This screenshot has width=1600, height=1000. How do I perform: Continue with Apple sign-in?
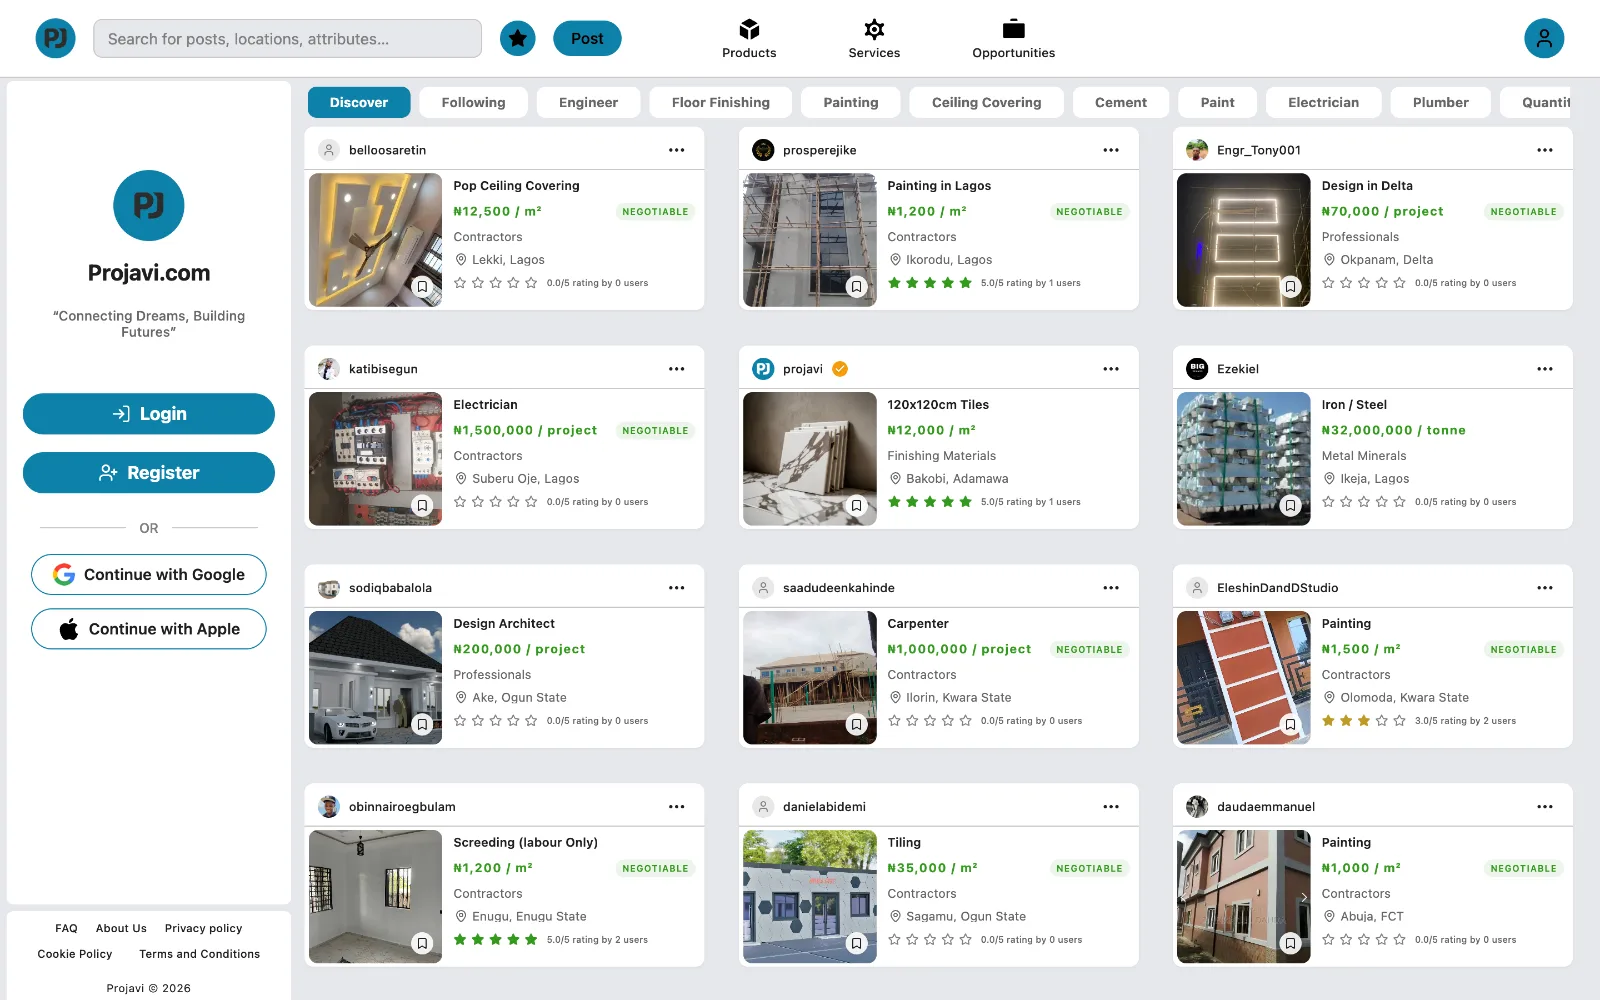[149, 629]
